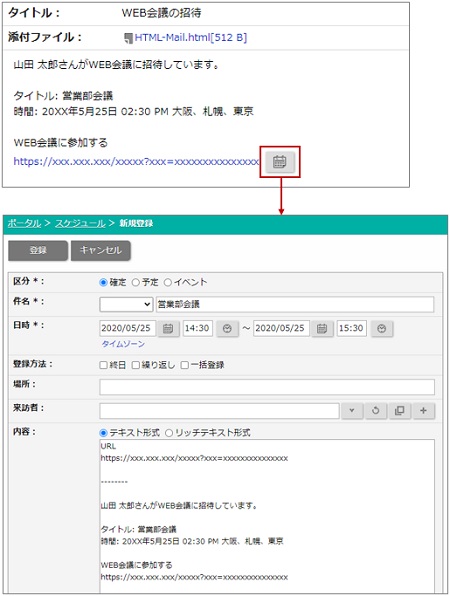Select the イベント radio button
This screenshot has width=450, height=596.
pyautogui.click(x=168, y=282)
